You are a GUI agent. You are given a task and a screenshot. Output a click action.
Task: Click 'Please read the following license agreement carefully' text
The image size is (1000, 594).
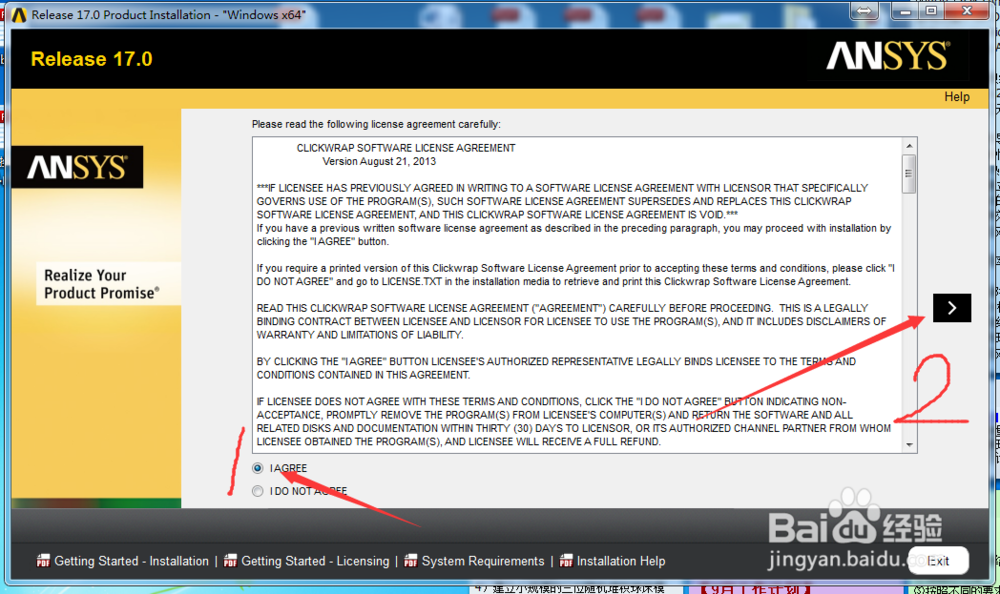coord(376,124)
